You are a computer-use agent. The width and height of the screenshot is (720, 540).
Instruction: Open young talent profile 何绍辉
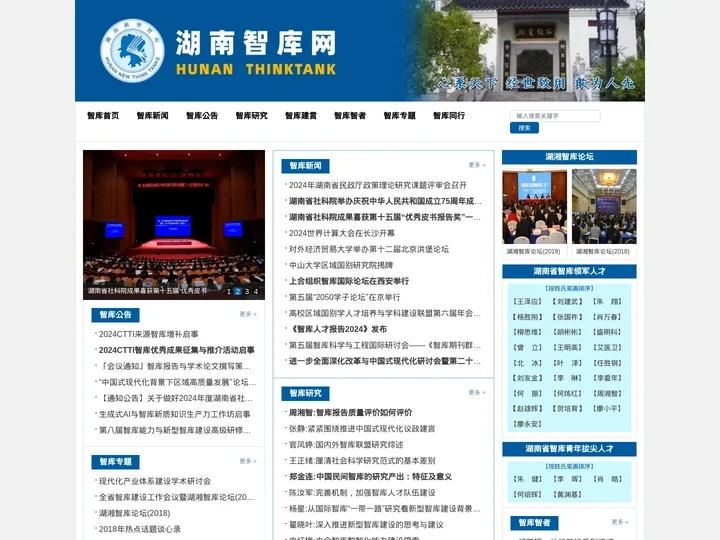(527, 495)
